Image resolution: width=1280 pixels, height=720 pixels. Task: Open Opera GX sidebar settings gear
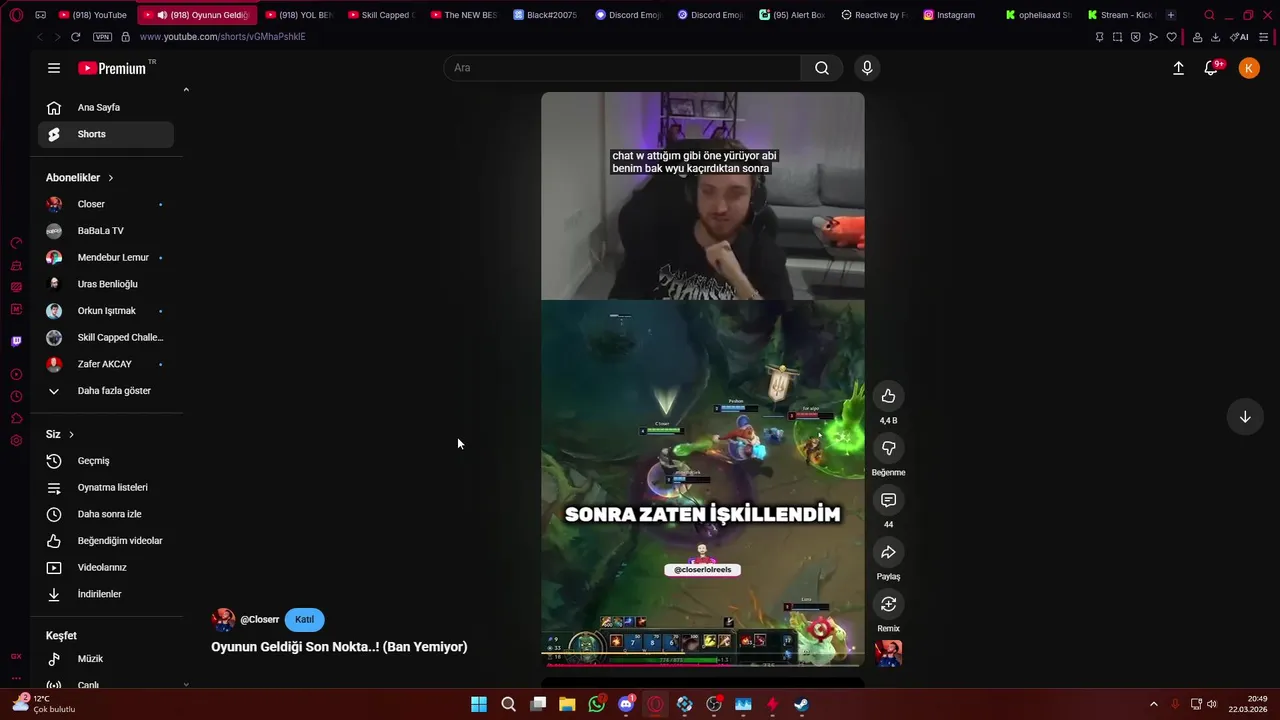[16, 441]
